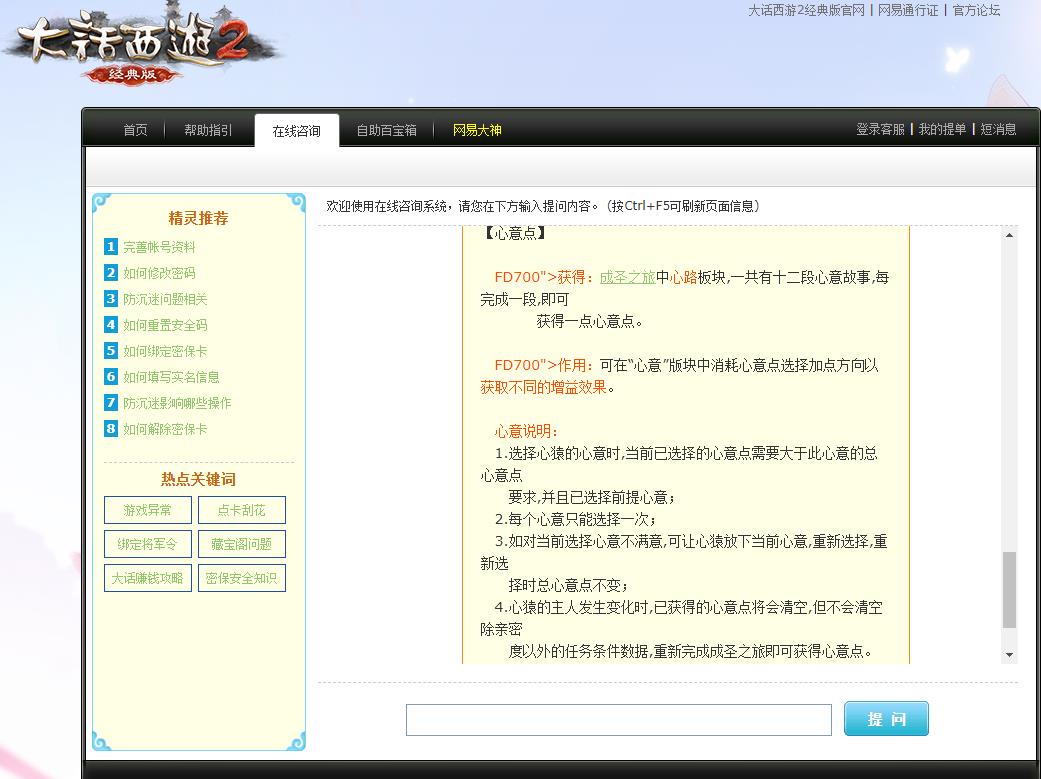Click the 密保安全知识 keyword button
This screenshot has height=779, width=1041.
[x=242, y=578]
